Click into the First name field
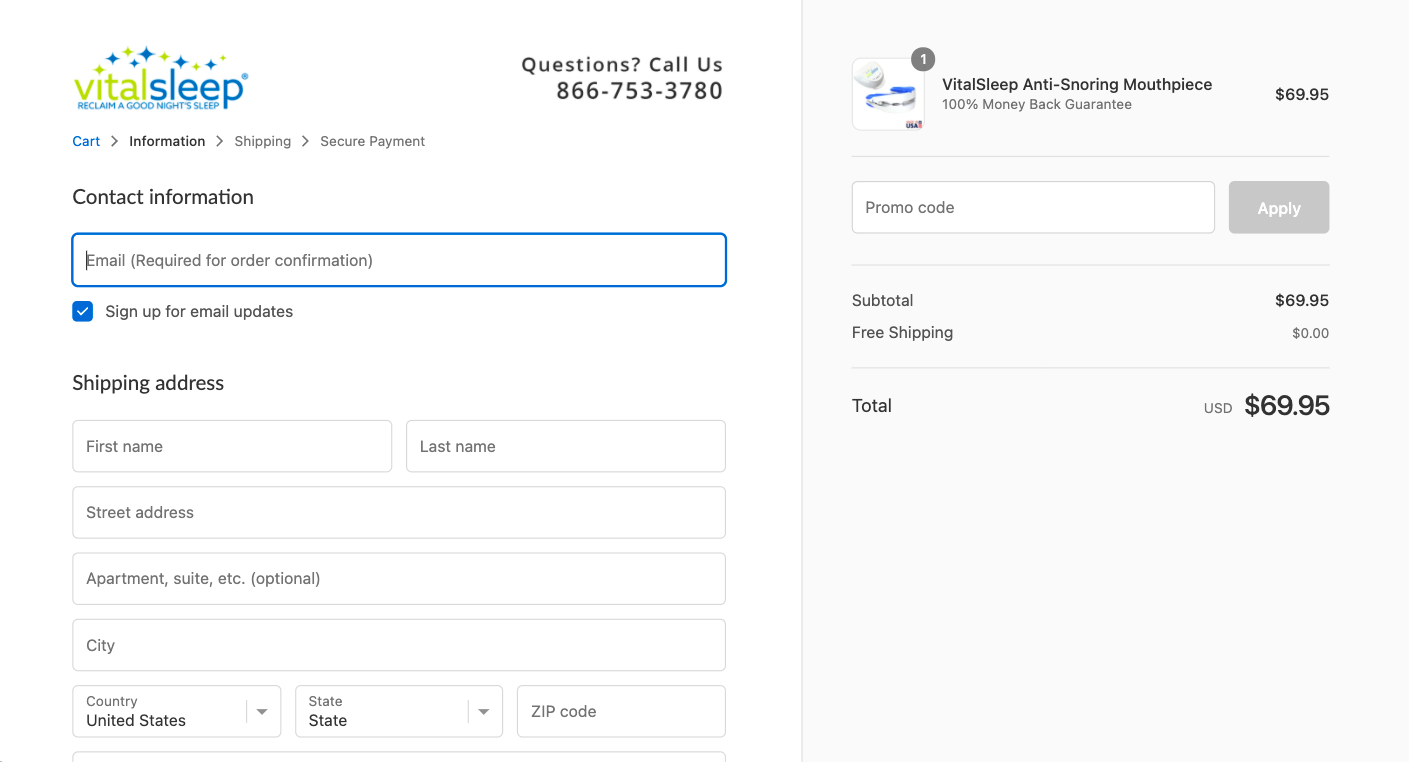Image resolution: width=1409 pixels, height=762 pixels. [x=232, y=446]
